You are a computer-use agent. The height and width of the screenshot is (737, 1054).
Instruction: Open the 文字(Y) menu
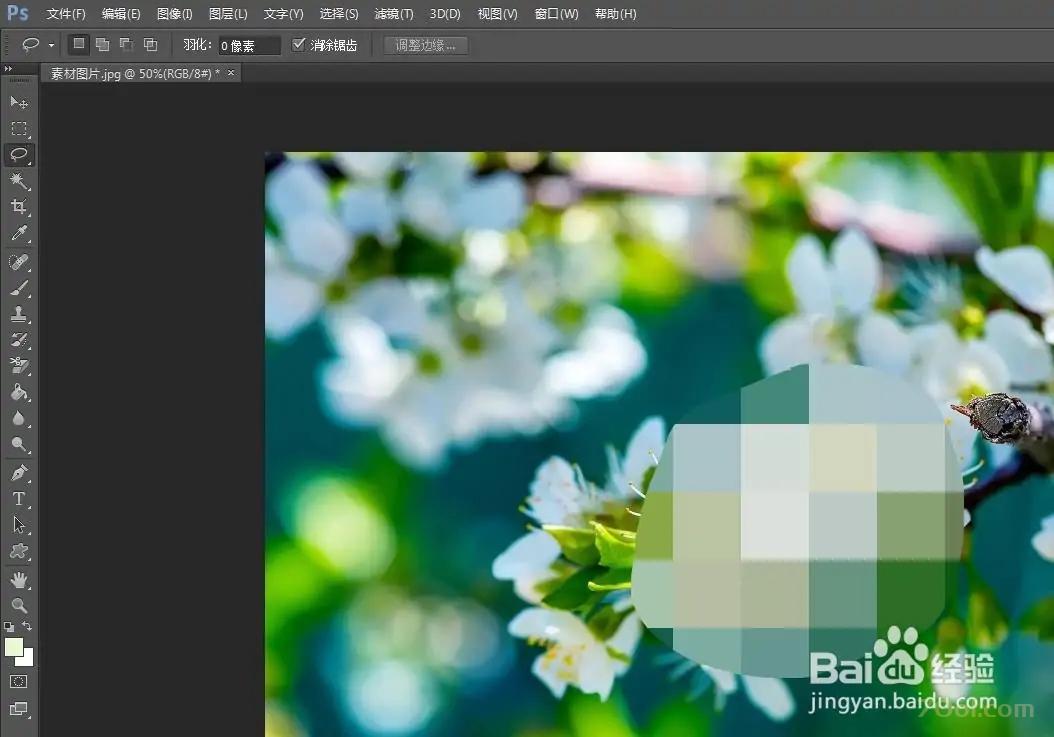(x=283, y=13)
